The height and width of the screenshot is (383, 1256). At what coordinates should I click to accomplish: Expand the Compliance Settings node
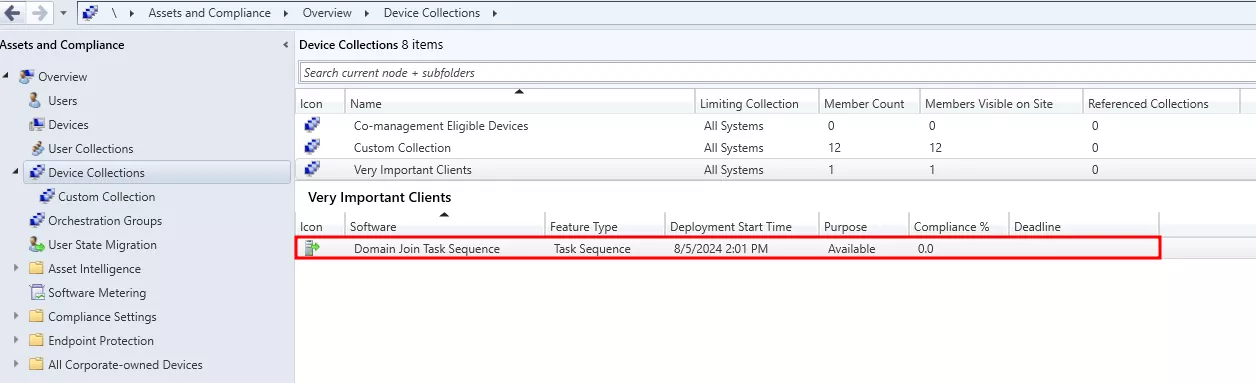click(x=15, y=316)
